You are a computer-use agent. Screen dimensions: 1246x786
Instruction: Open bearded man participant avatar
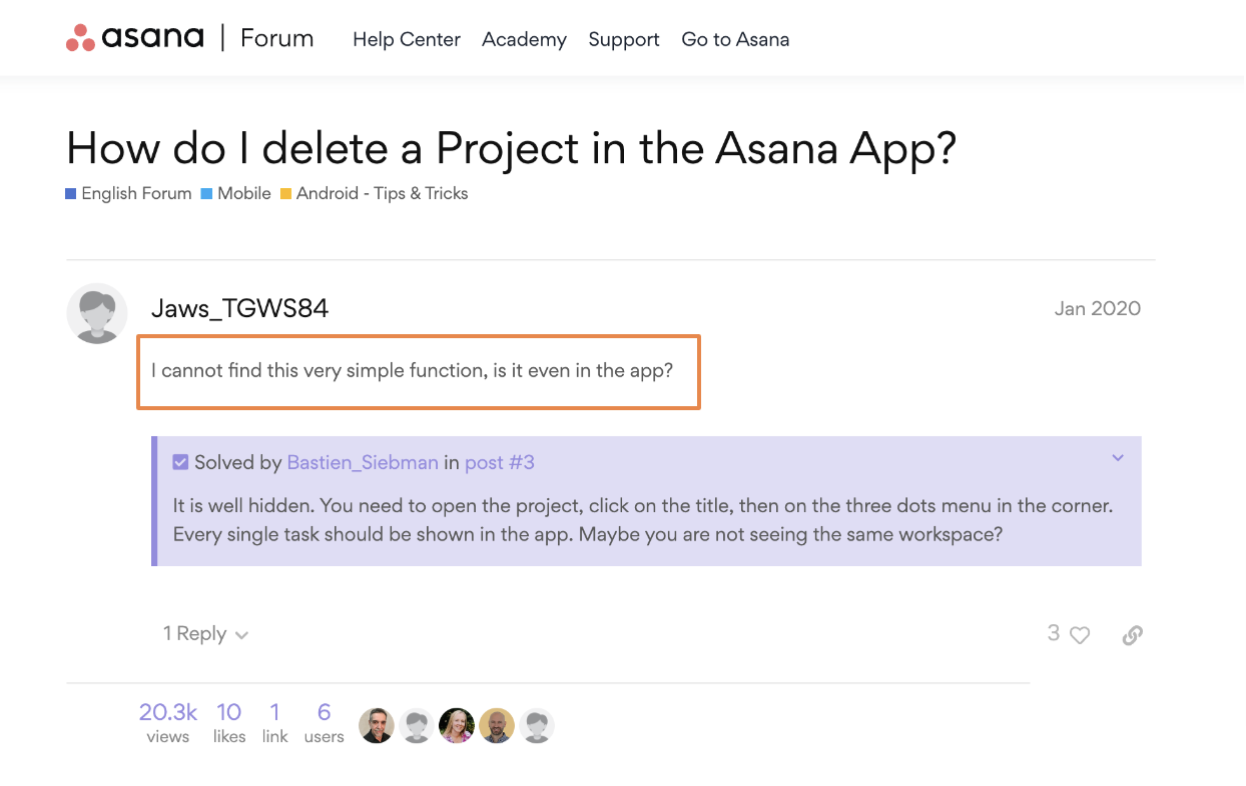pyautogui.click(x=497, y=725)
